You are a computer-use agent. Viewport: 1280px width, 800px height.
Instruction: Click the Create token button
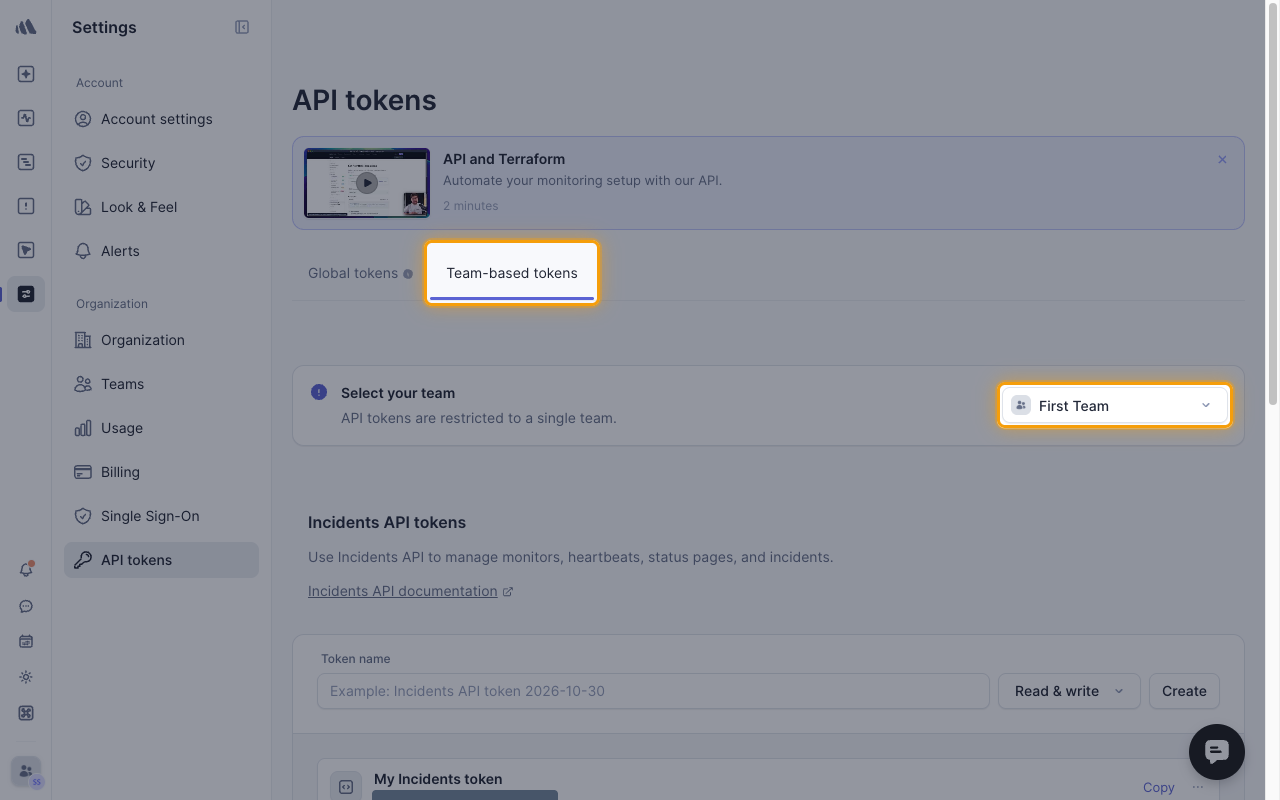pyautogui.click(x=1184, y=691)
